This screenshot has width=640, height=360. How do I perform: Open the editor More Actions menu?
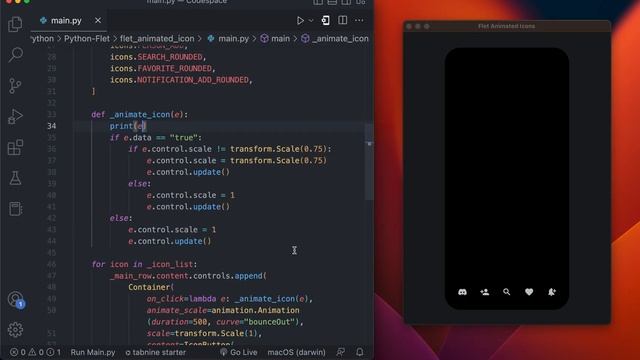tap(359, 20)
